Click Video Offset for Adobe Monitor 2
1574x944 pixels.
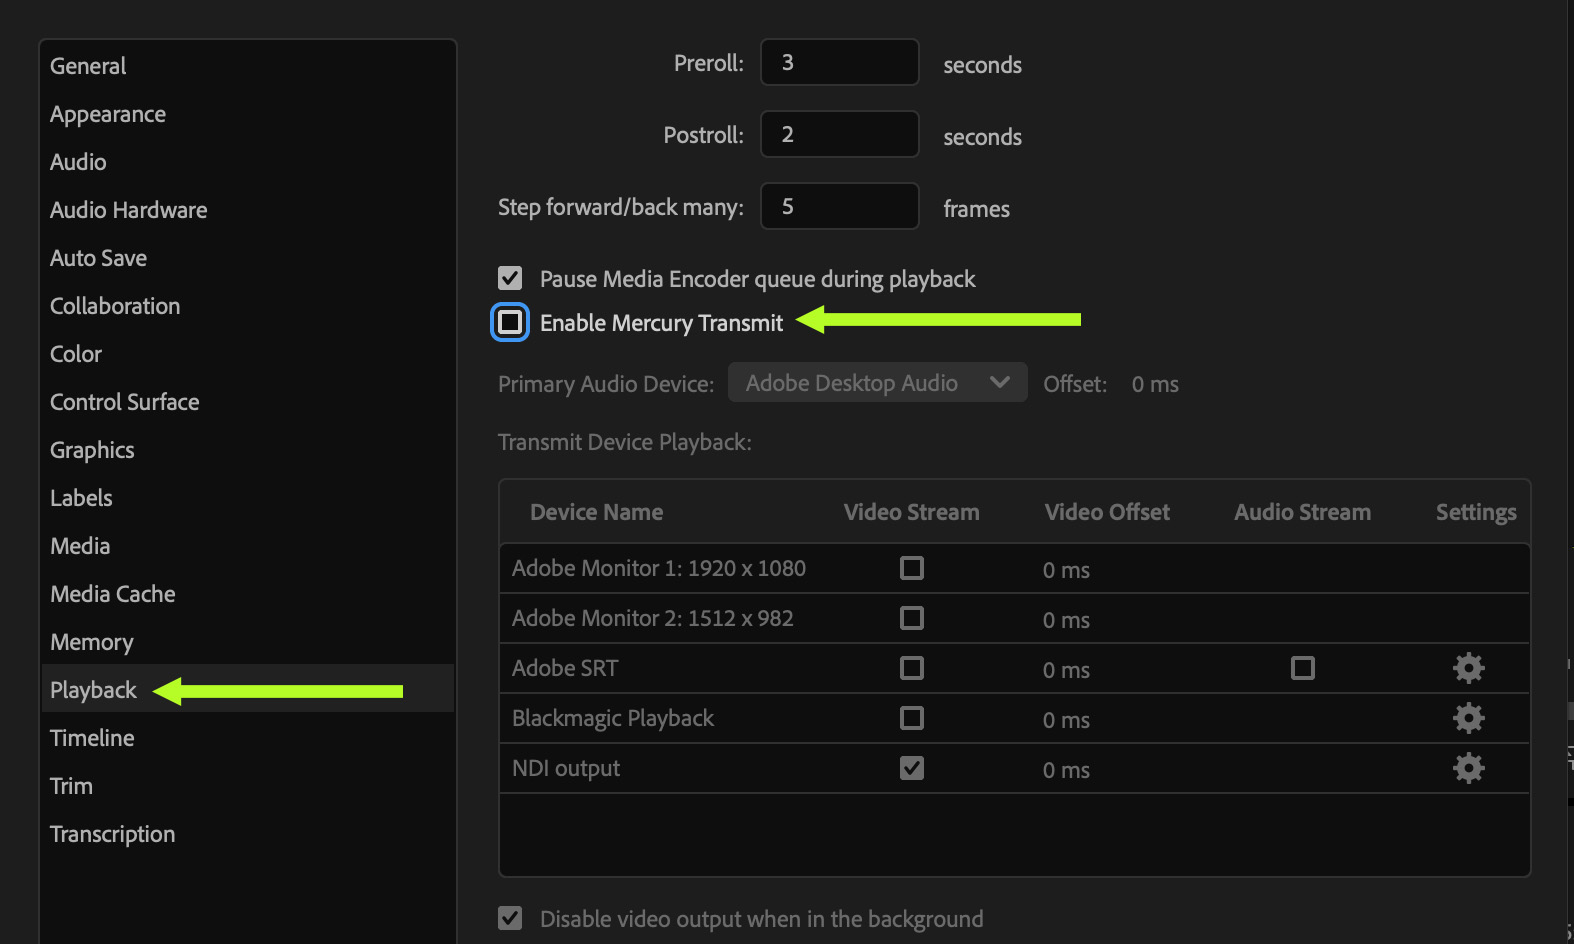(1066, 620)
